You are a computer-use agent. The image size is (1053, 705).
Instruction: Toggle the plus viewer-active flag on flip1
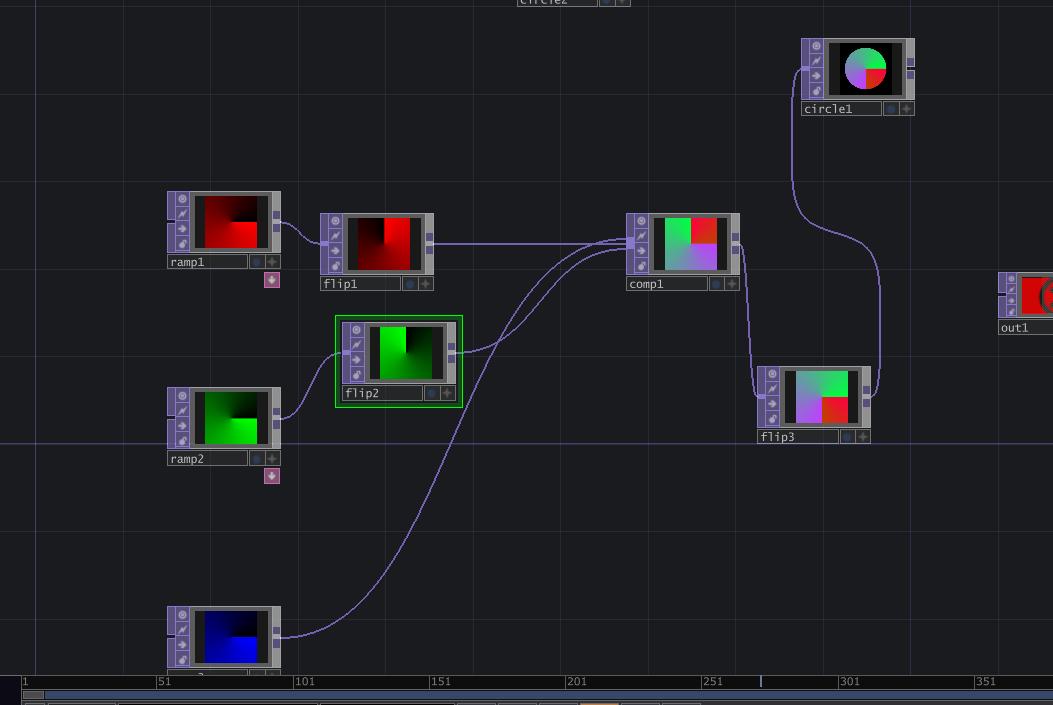point(426,284)
